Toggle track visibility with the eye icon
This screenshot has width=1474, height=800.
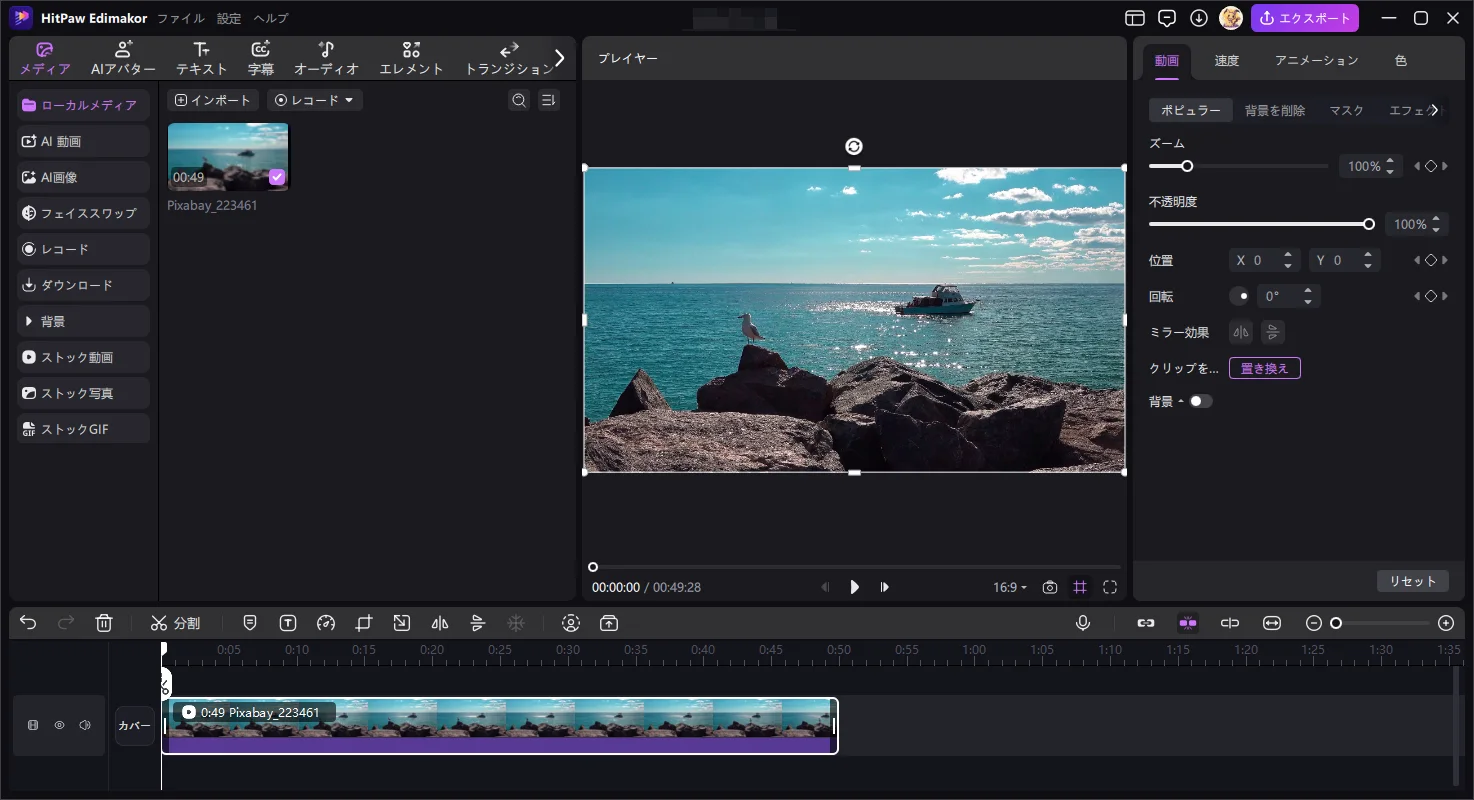coord(59,725)
